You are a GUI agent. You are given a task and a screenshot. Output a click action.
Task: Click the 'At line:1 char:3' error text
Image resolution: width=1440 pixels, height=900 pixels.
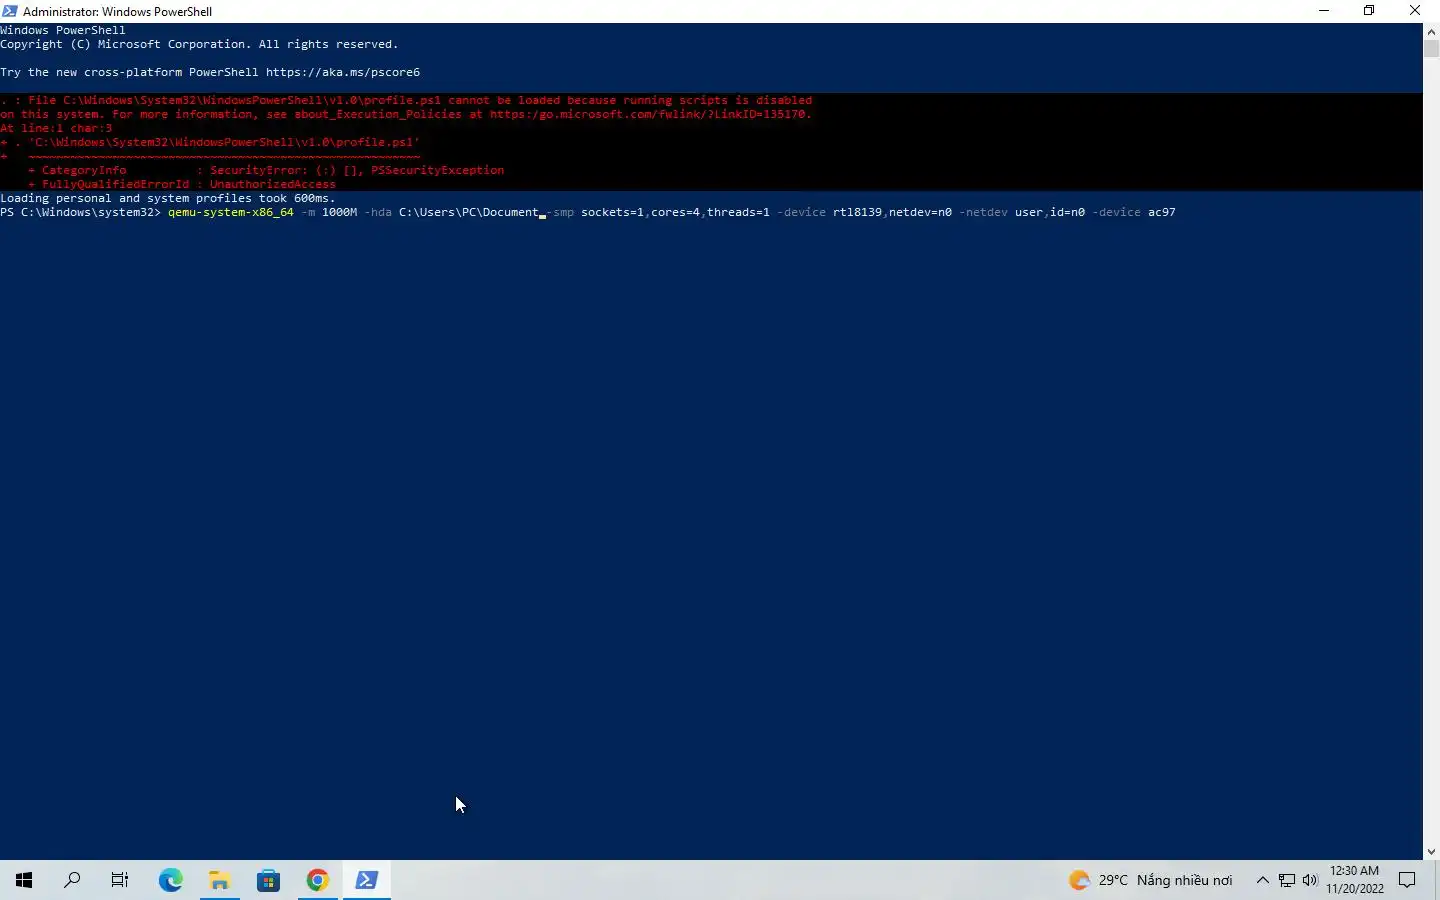pos(56,128)
